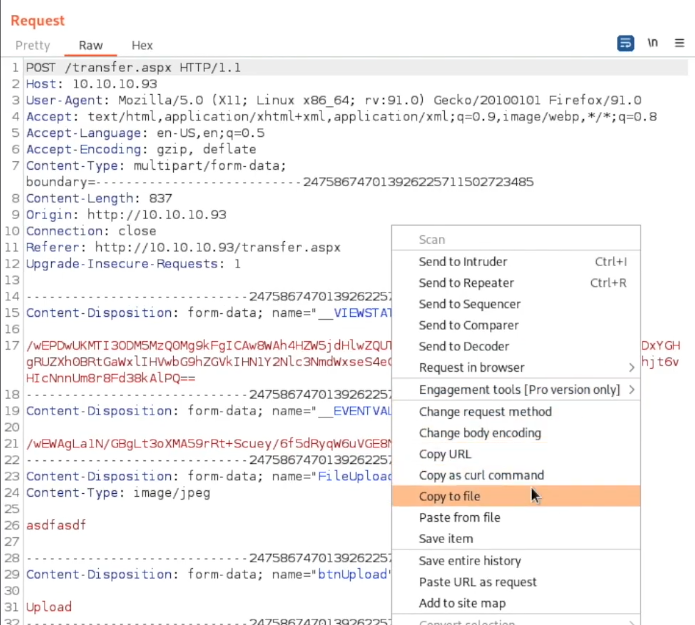Switch to the Hex tab

click(142, 46)
